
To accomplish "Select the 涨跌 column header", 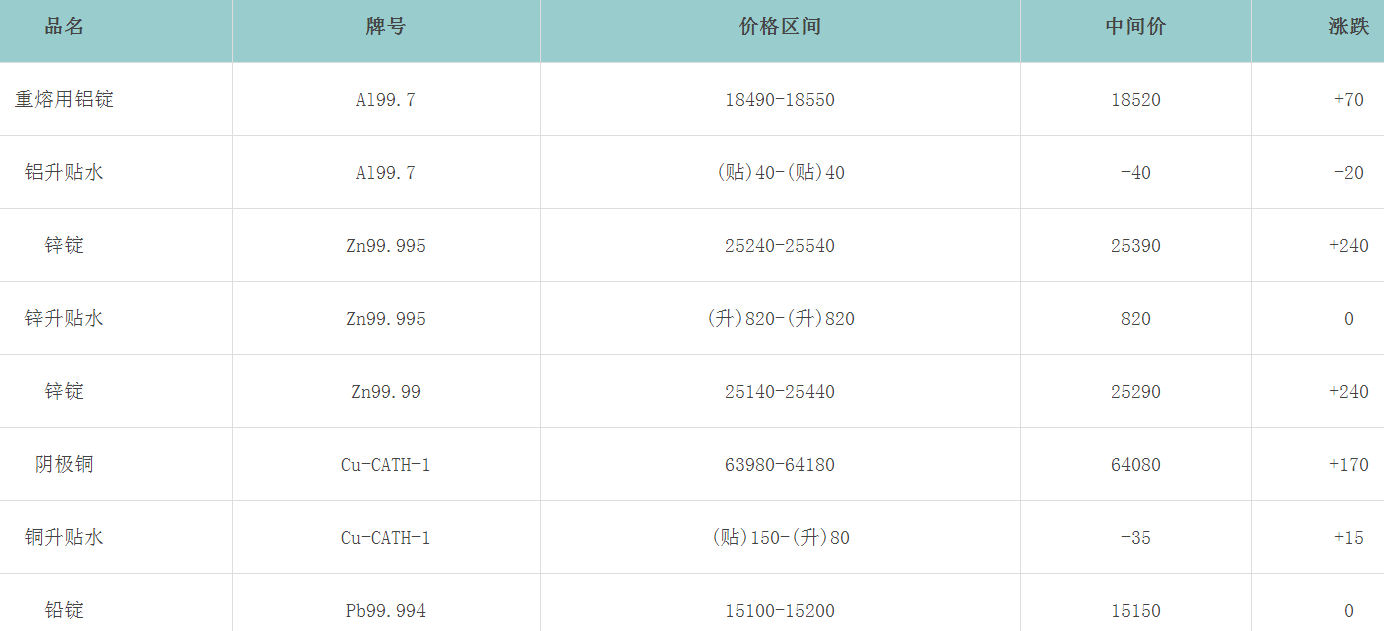I will (1348, 27).
